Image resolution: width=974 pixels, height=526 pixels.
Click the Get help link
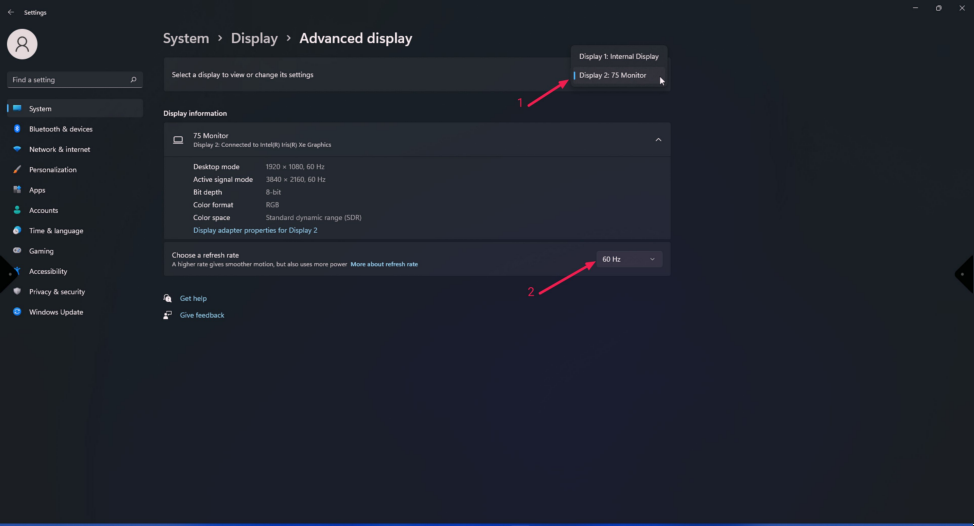[x=193, y=298]
